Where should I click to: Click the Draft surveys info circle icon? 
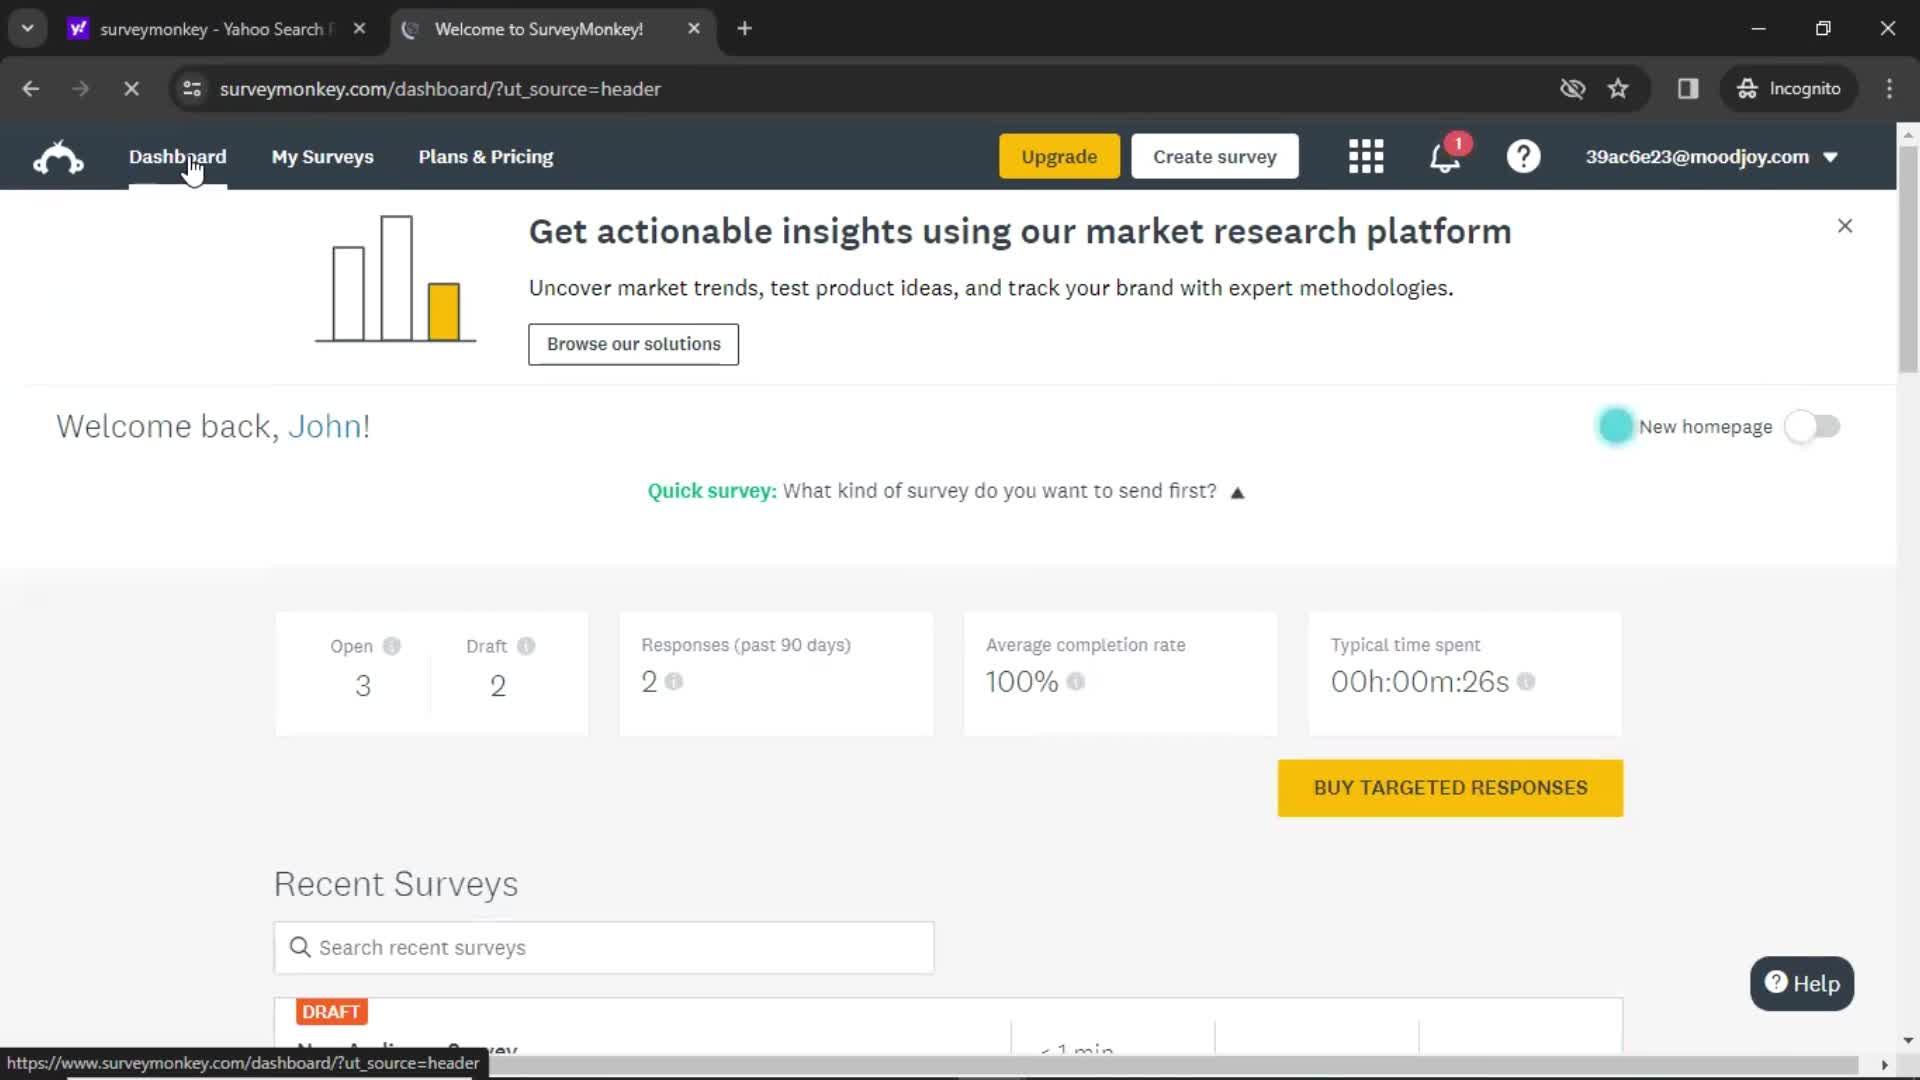[526, 646]
